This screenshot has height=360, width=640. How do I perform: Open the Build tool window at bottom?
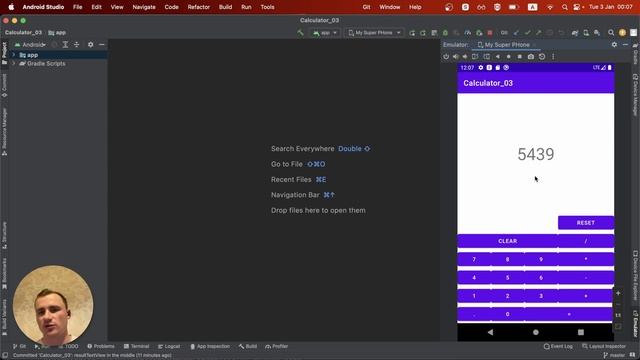click(248, 346)
